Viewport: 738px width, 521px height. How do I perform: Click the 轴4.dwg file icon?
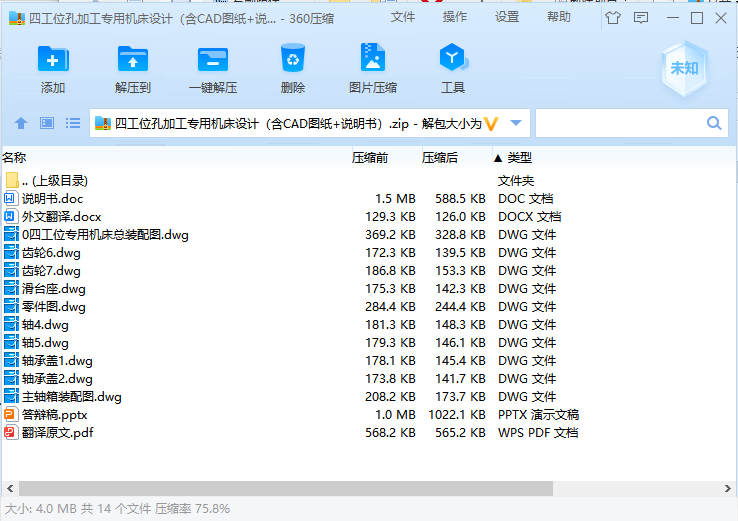[x=11, y=324]
